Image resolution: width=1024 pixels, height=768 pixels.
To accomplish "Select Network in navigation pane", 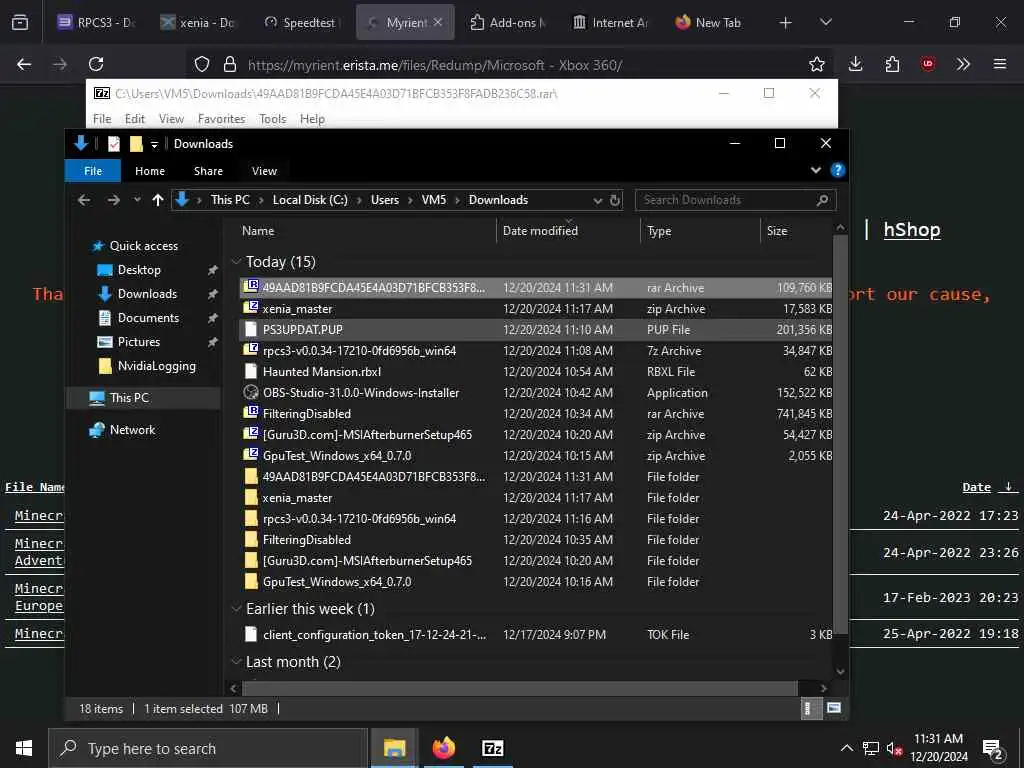I will click(132, 430).
